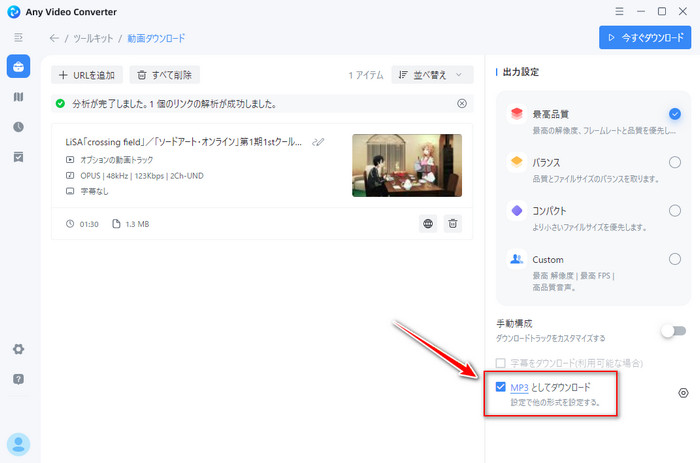Go back with the breadcrumb arrow

click(x=54, y=38)
